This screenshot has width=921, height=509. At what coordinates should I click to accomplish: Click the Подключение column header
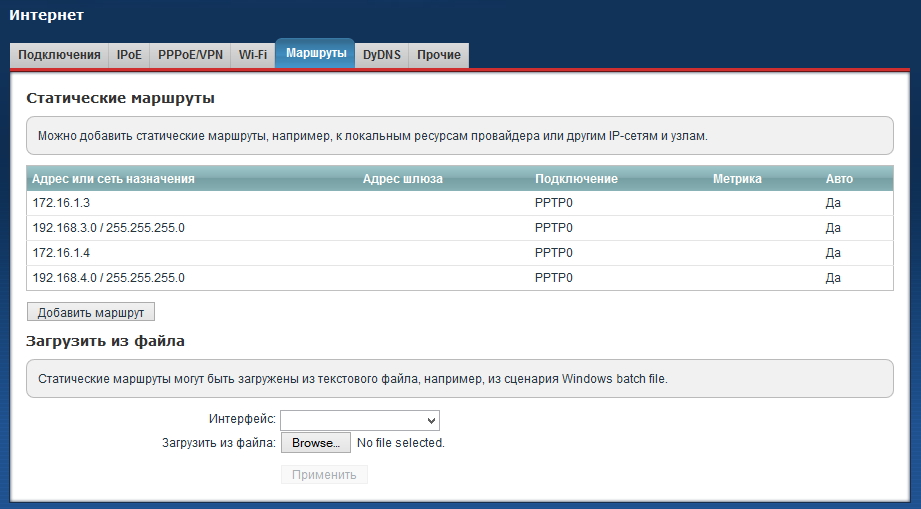pos(576,179)
